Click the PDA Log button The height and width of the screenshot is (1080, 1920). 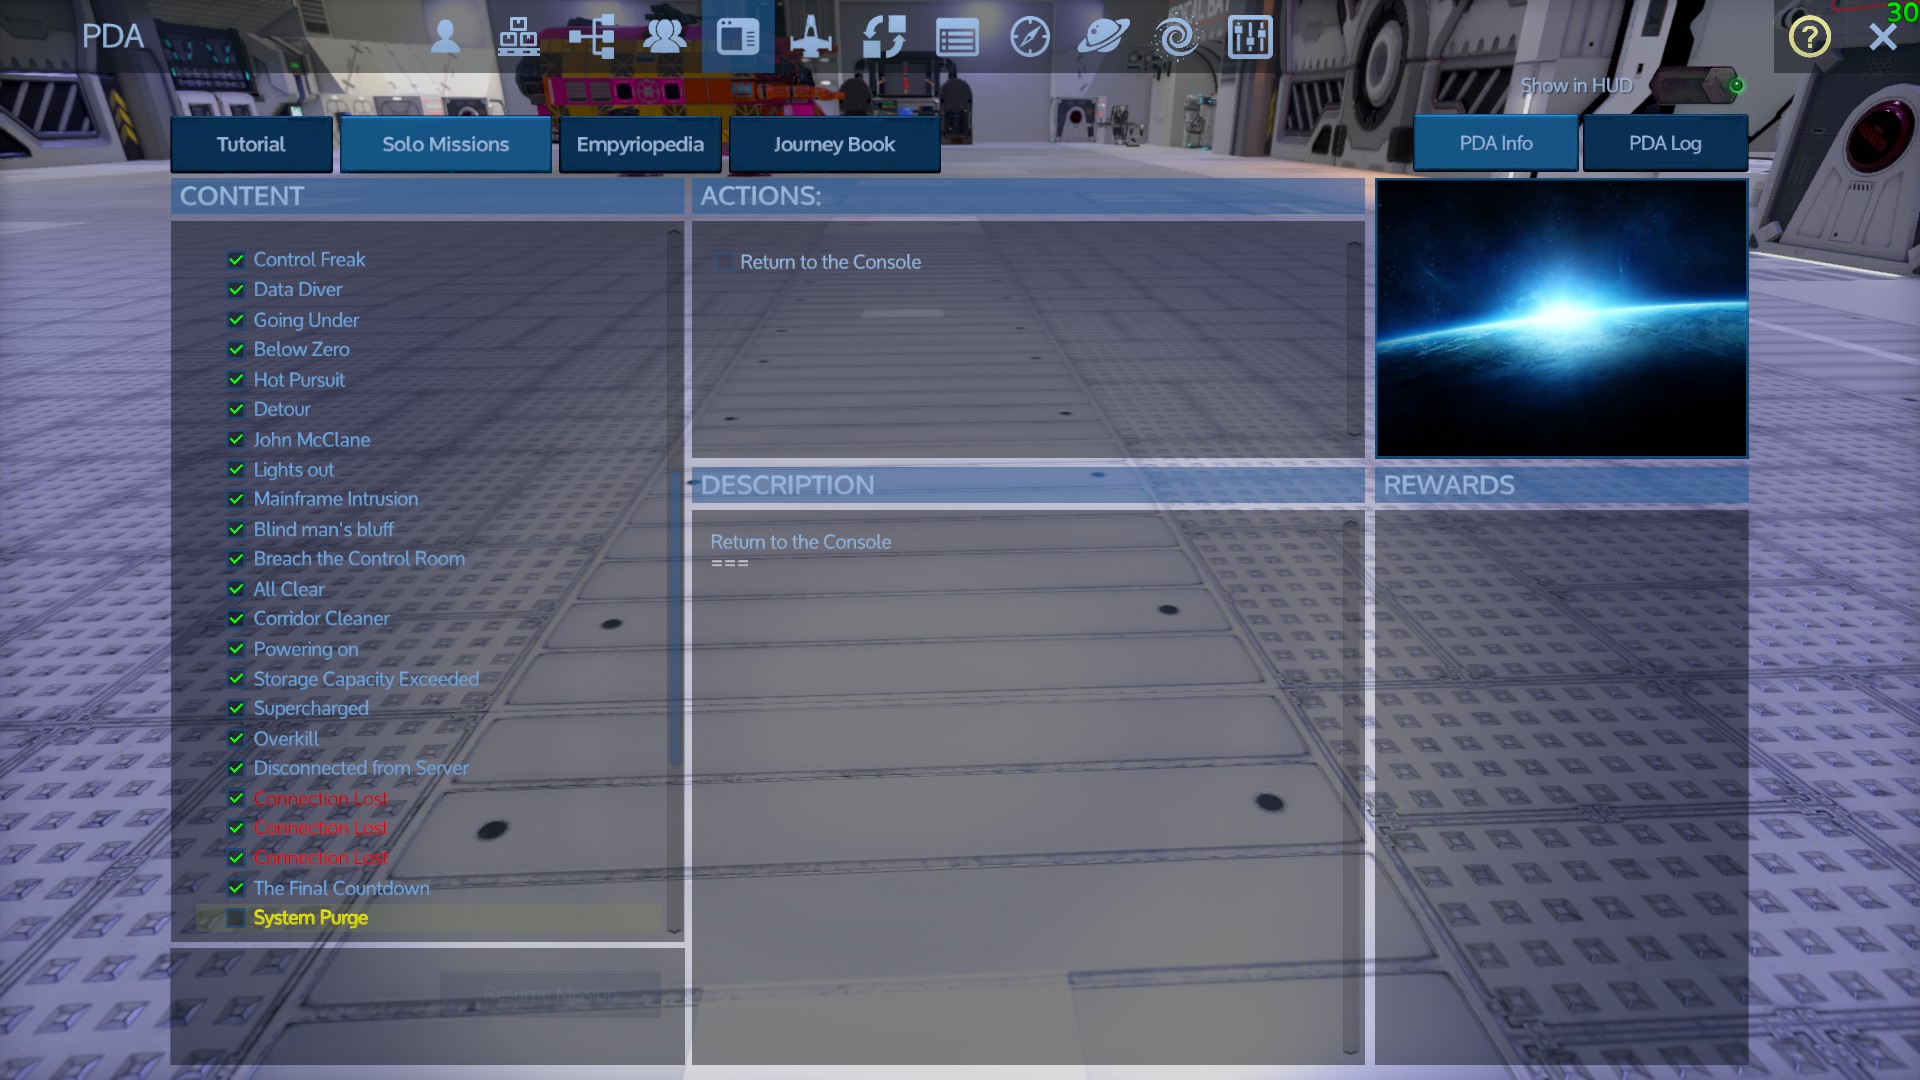tap(1664, 143)
